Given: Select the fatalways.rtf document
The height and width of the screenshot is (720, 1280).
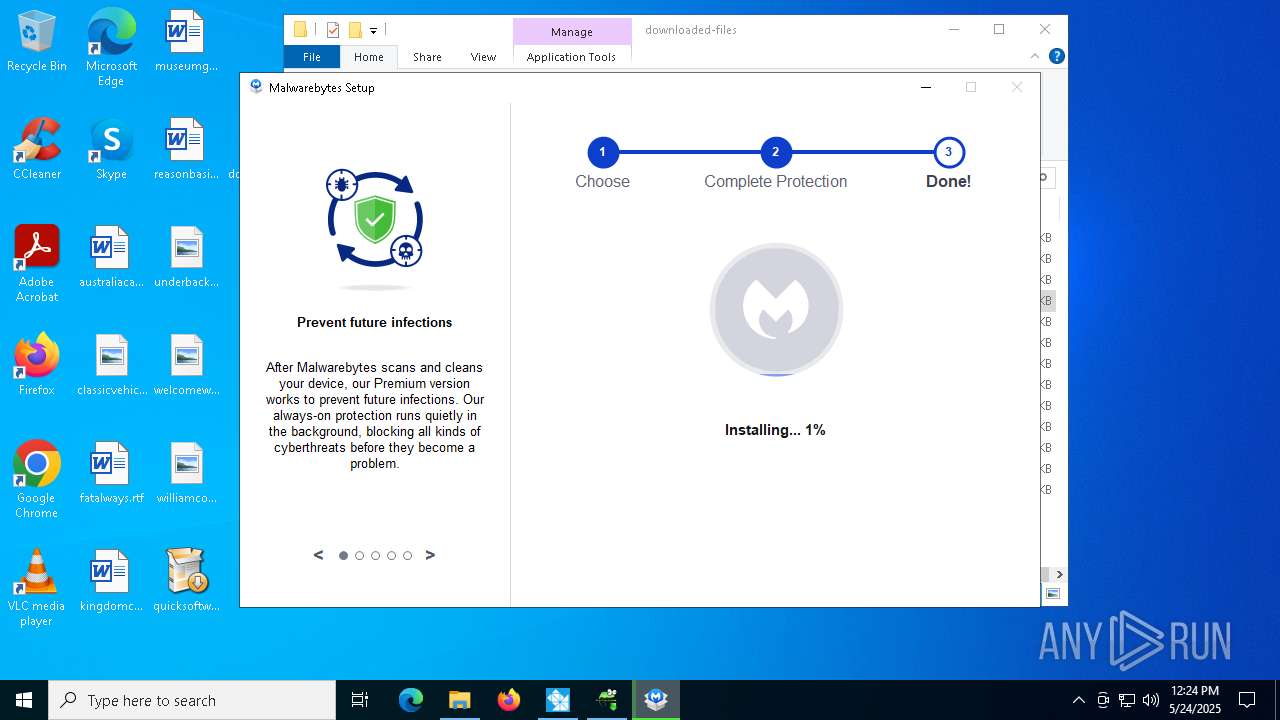Looking at the screenshot, I should tap(111, 474).
